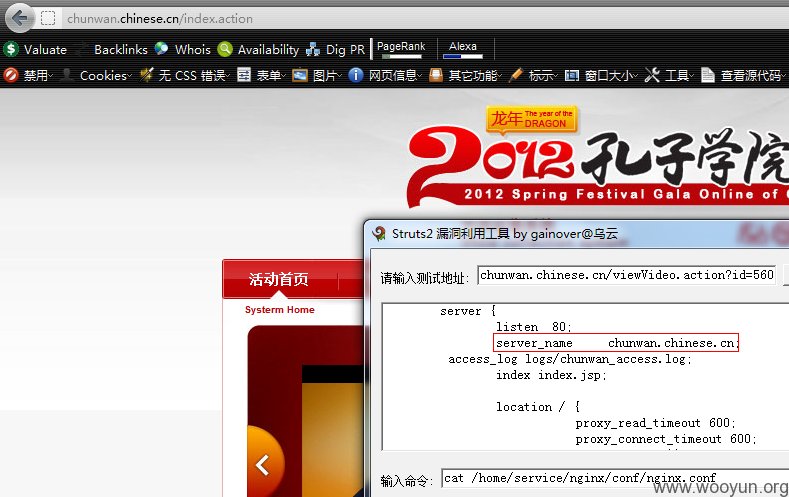This screenshot has height=497, width=789.
Task: Open the Cookies dropdown menu
Action: 106,75
